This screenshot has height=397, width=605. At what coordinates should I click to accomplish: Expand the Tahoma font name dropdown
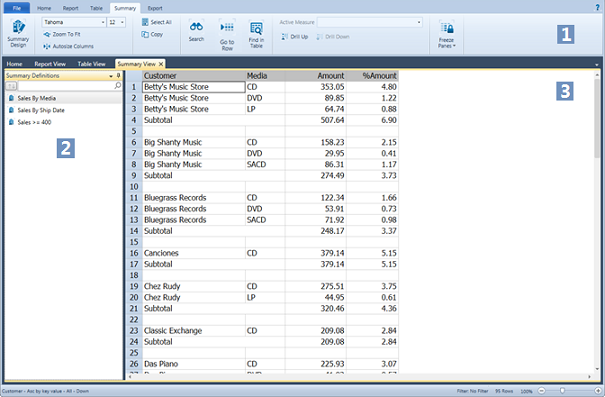(x=103, y=22)
